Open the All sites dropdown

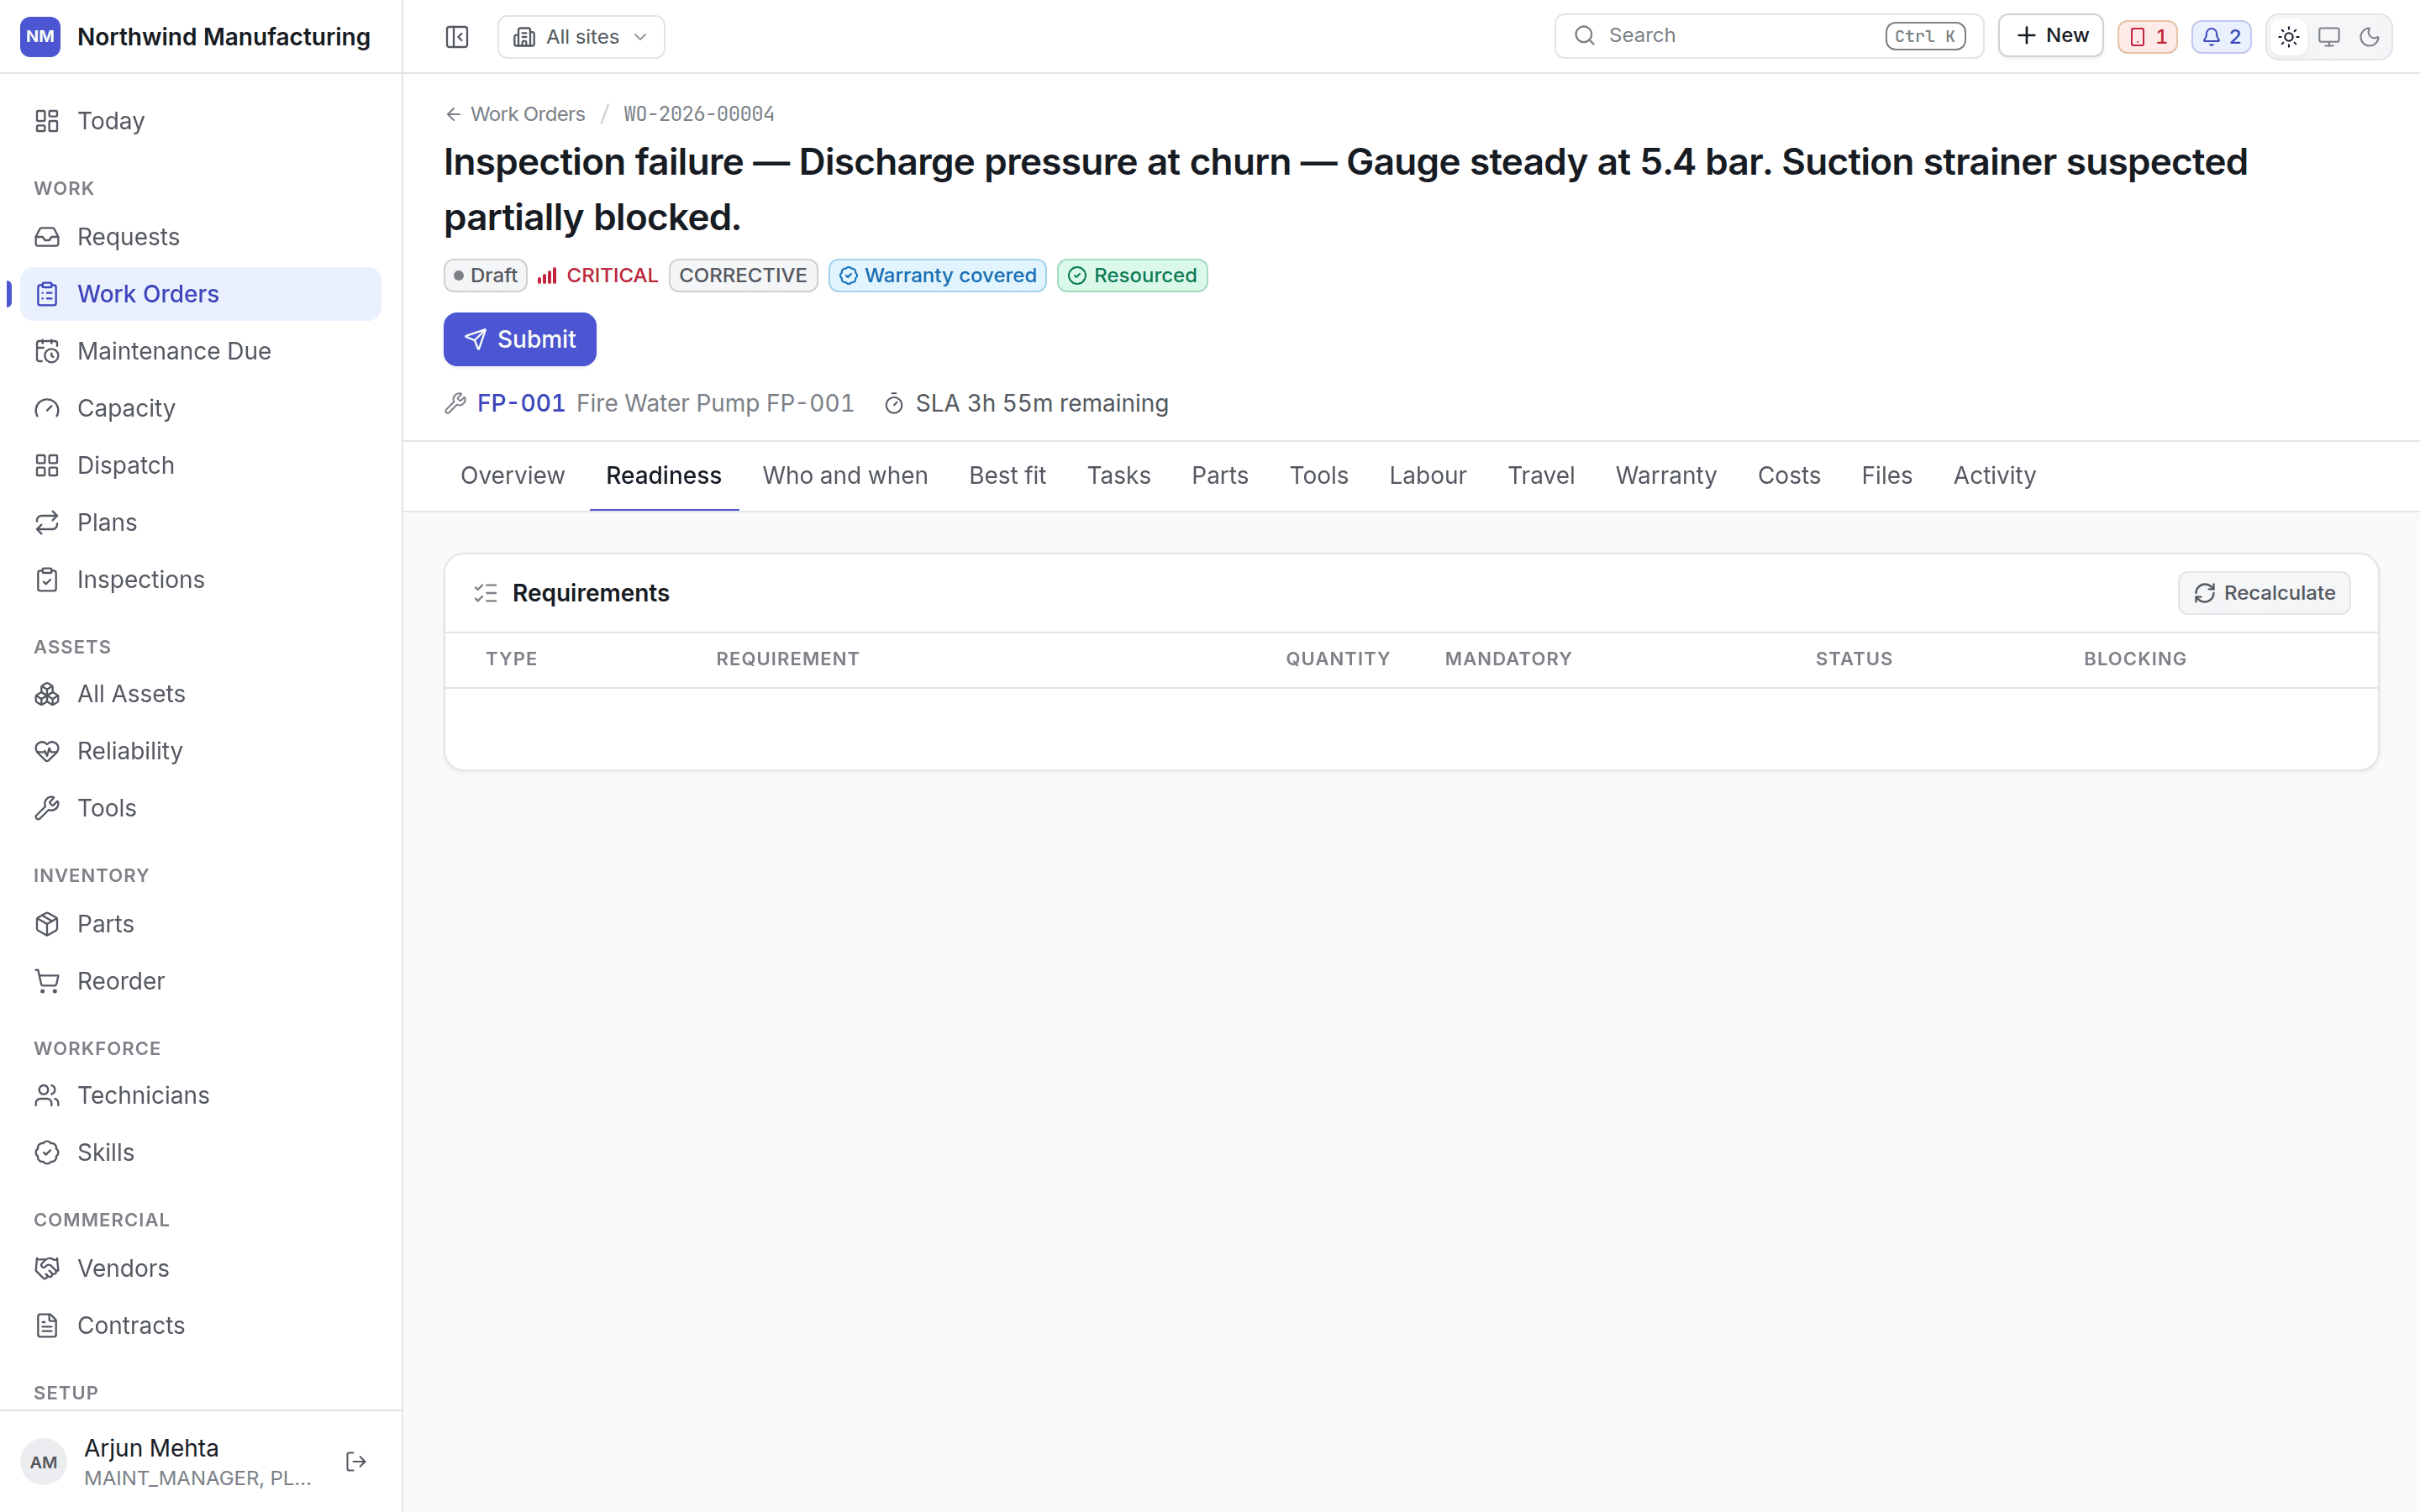coord(581,37)
